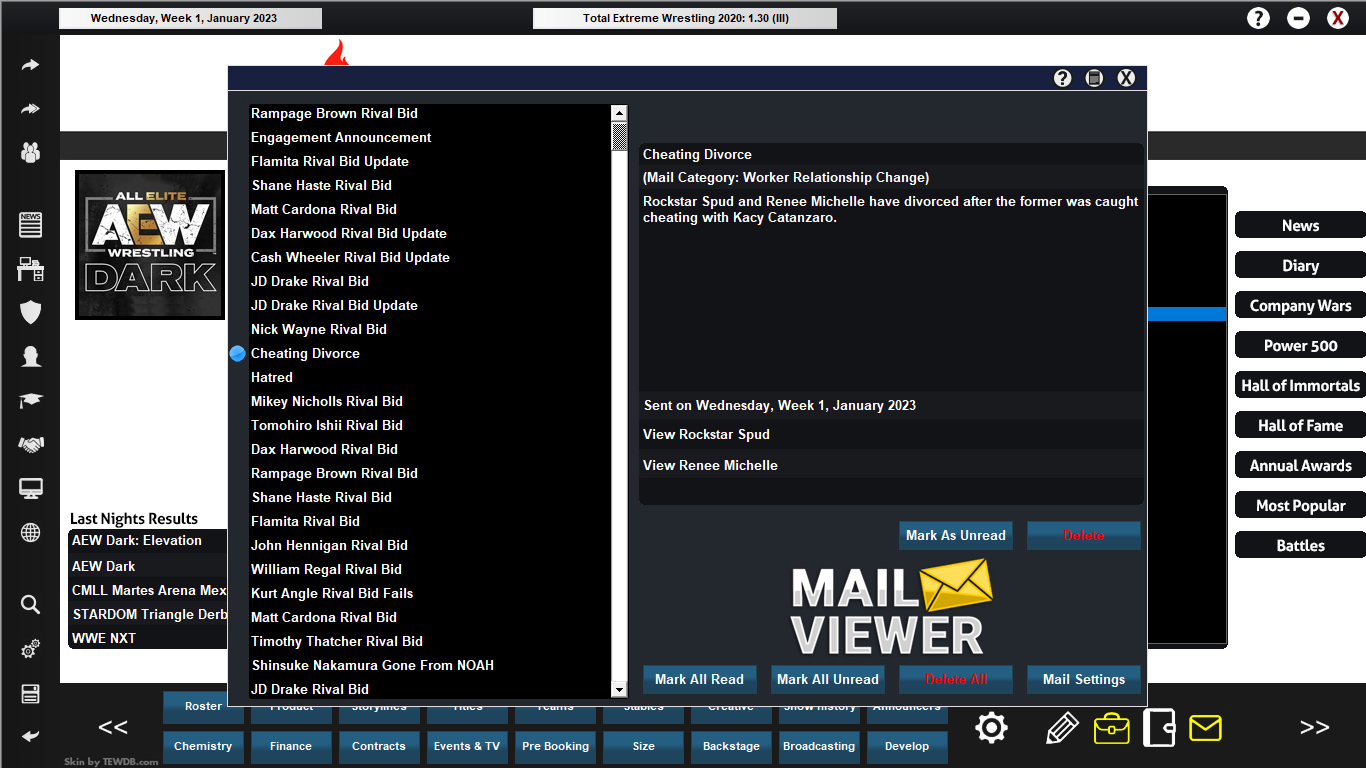
Task: Open the Pre Booking tab
Action: 555,746
